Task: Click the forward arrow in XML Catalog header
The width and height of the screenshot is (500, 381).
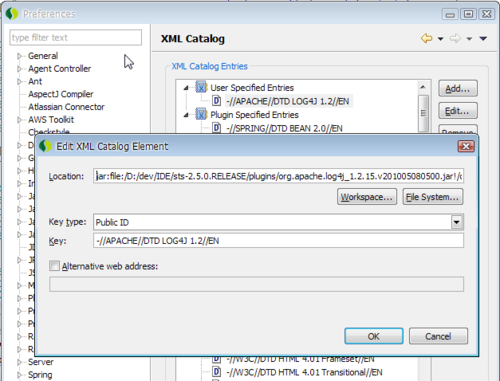Action: [x=455, y=38]
